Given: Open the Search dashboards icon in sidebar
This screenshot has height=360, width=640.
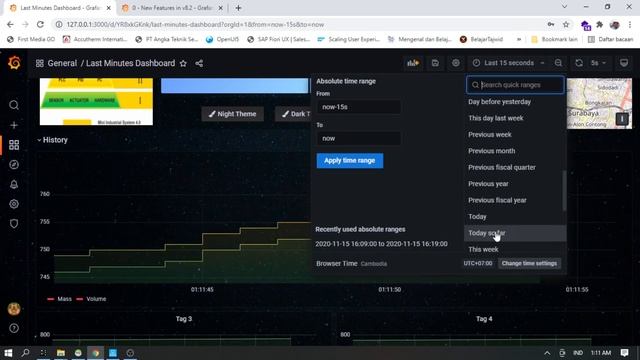Looking at the screenshot, I should (14, 105).
